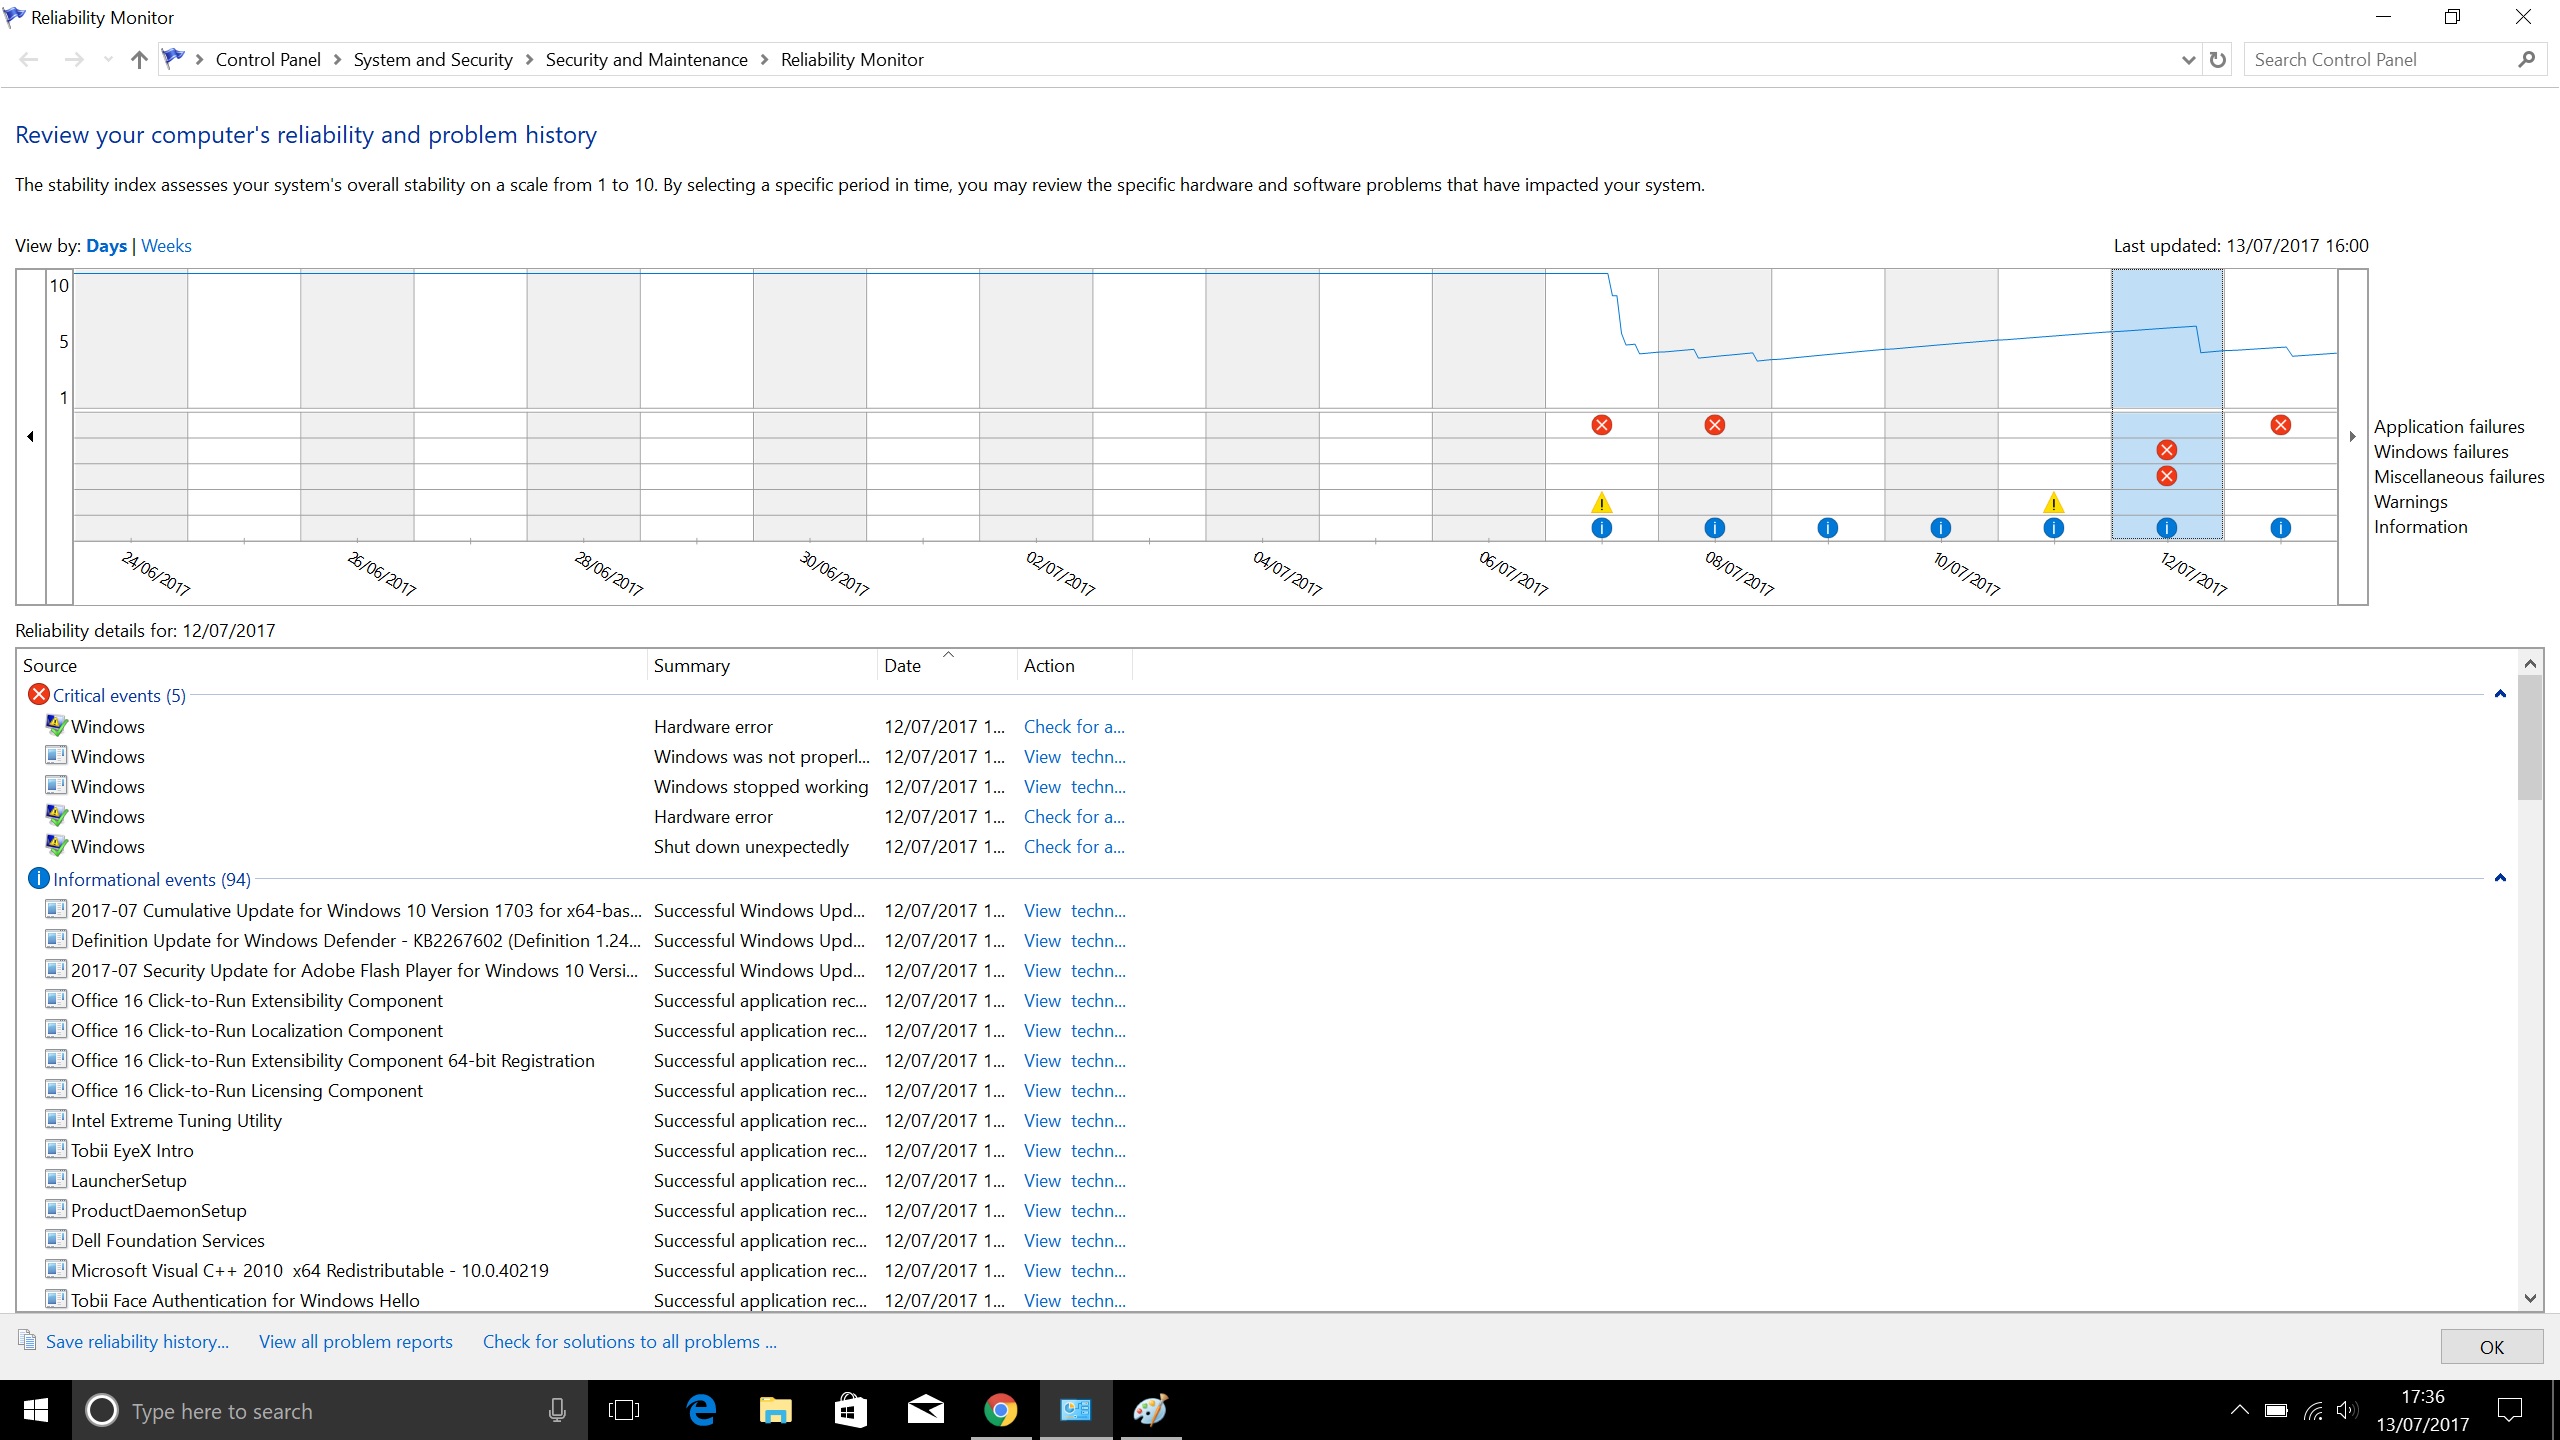2560x1440 pixels.
Task: Expand chevron after Control Panel breadcrumb
Action: 337,60
